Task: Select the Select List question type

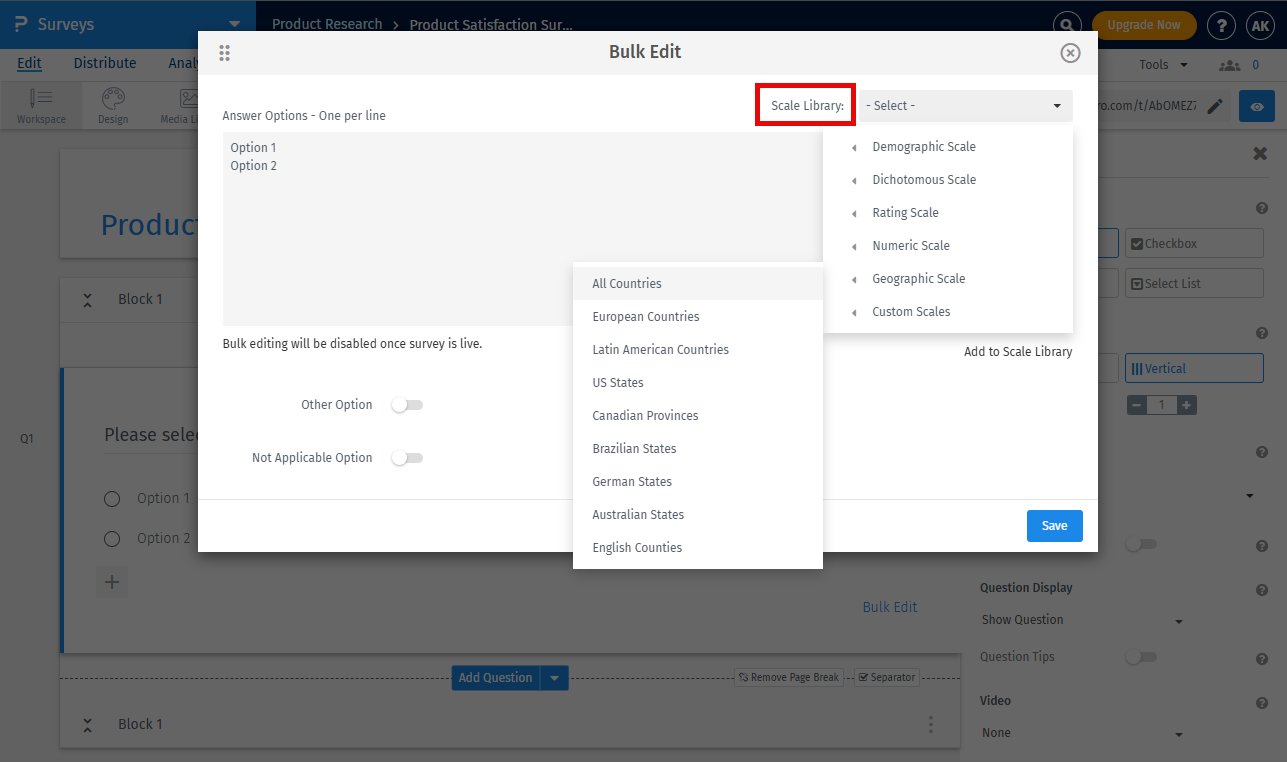Action: click(1194, 283)
